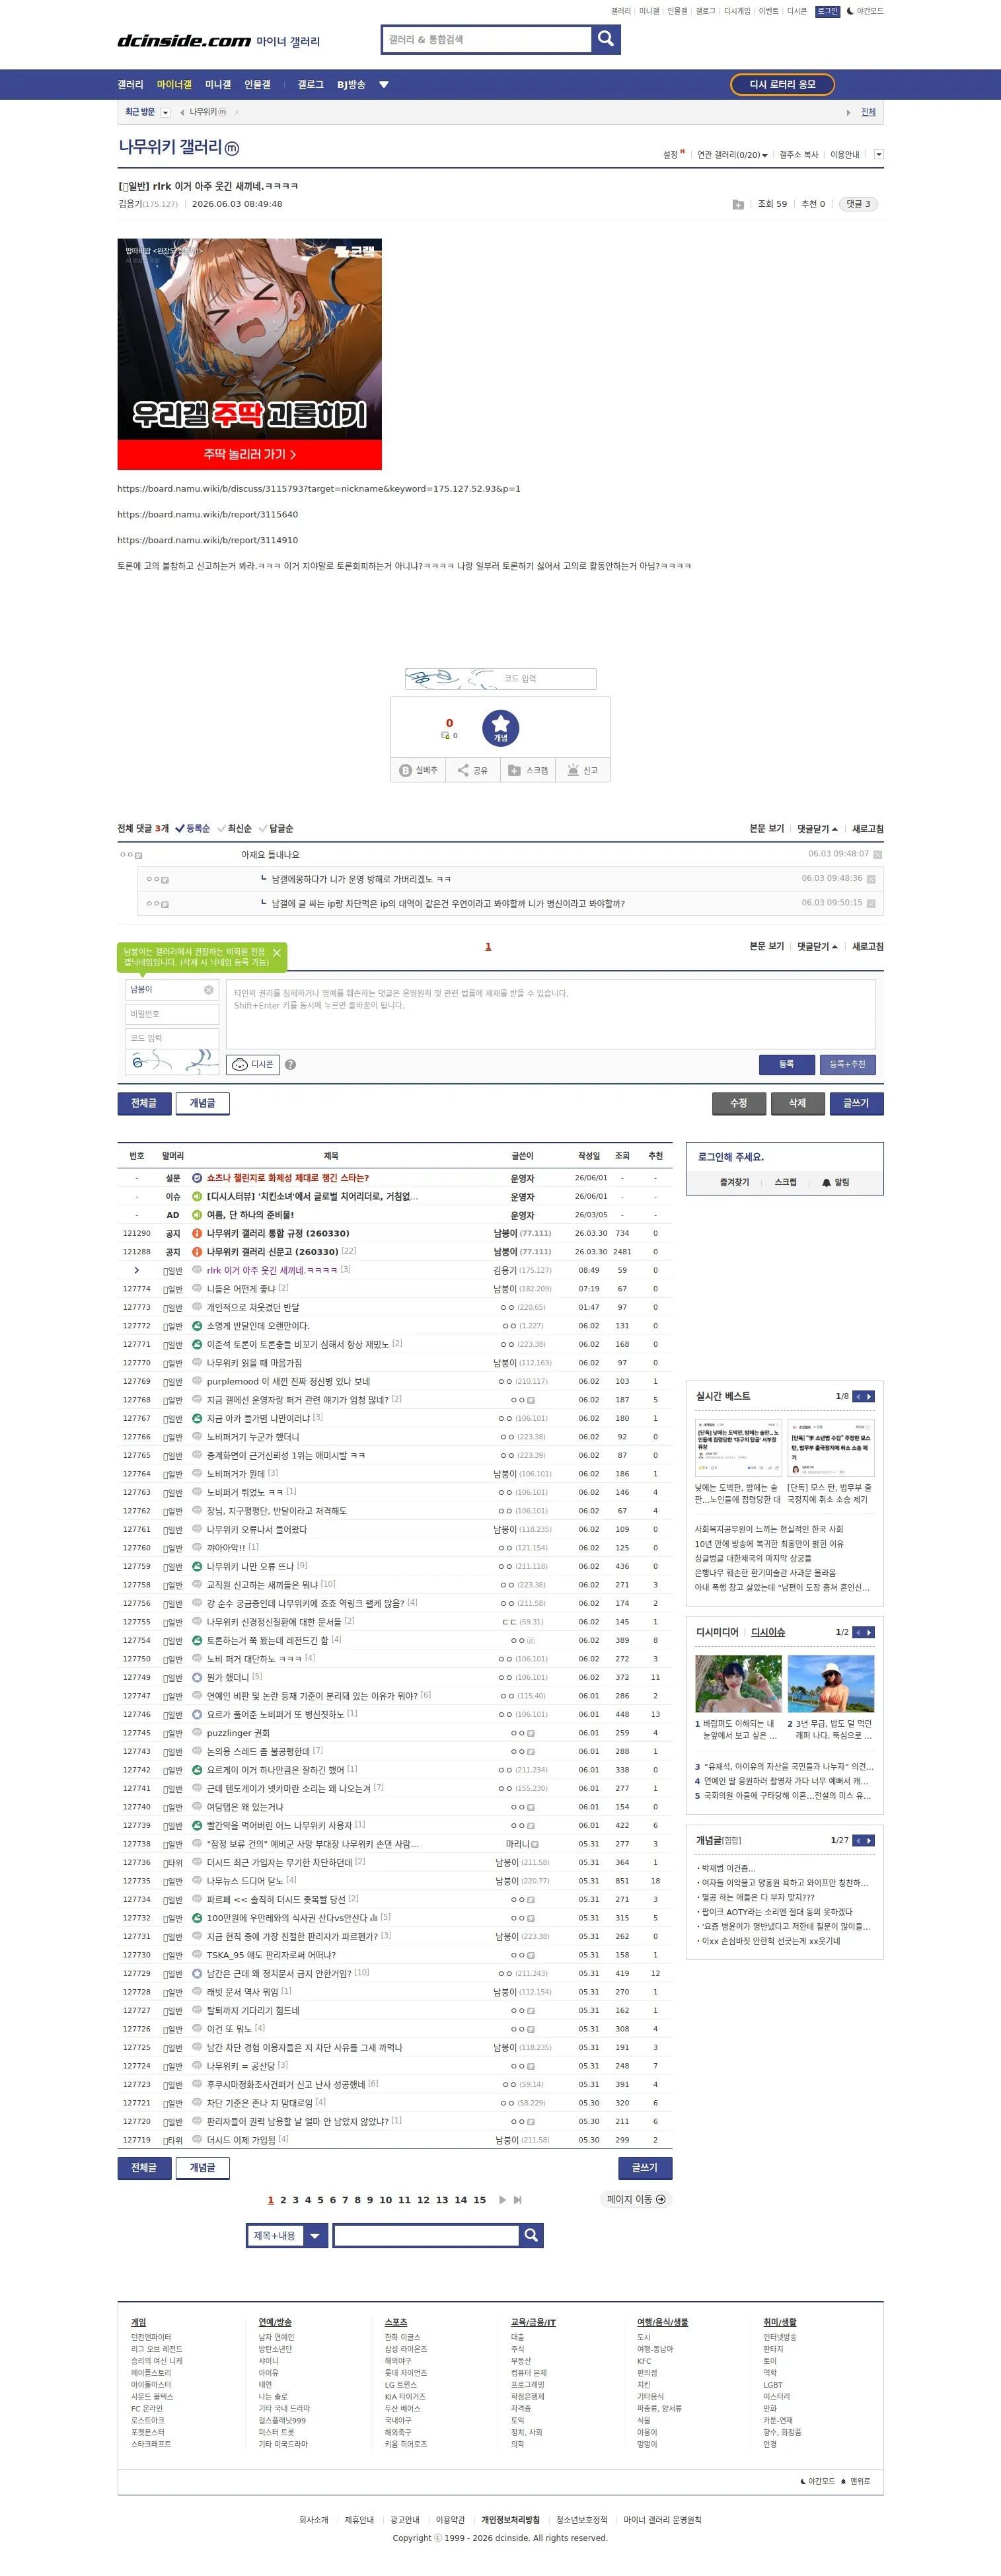This screenshot has width=1001, height=2576.
Task: Click the folder-plus icon beside 조회 59
Action: click(x=738, y=204)
